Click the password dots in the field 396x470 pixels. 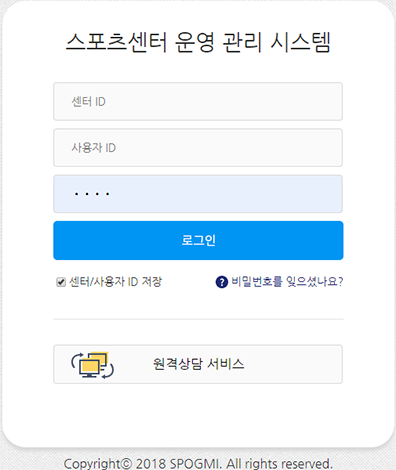(92, 194)
